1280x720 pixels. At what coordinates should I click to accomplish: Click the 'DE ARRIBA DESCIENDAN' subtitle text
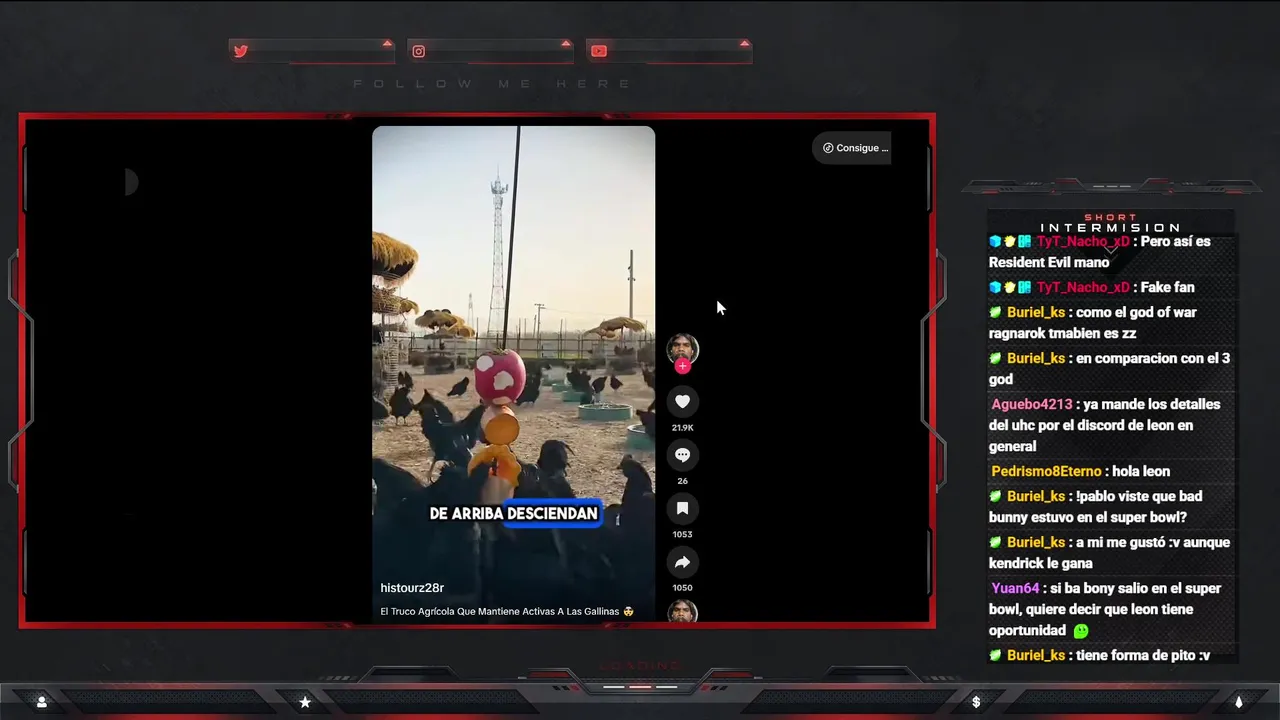pyautogui.click(x=513, y=513)
